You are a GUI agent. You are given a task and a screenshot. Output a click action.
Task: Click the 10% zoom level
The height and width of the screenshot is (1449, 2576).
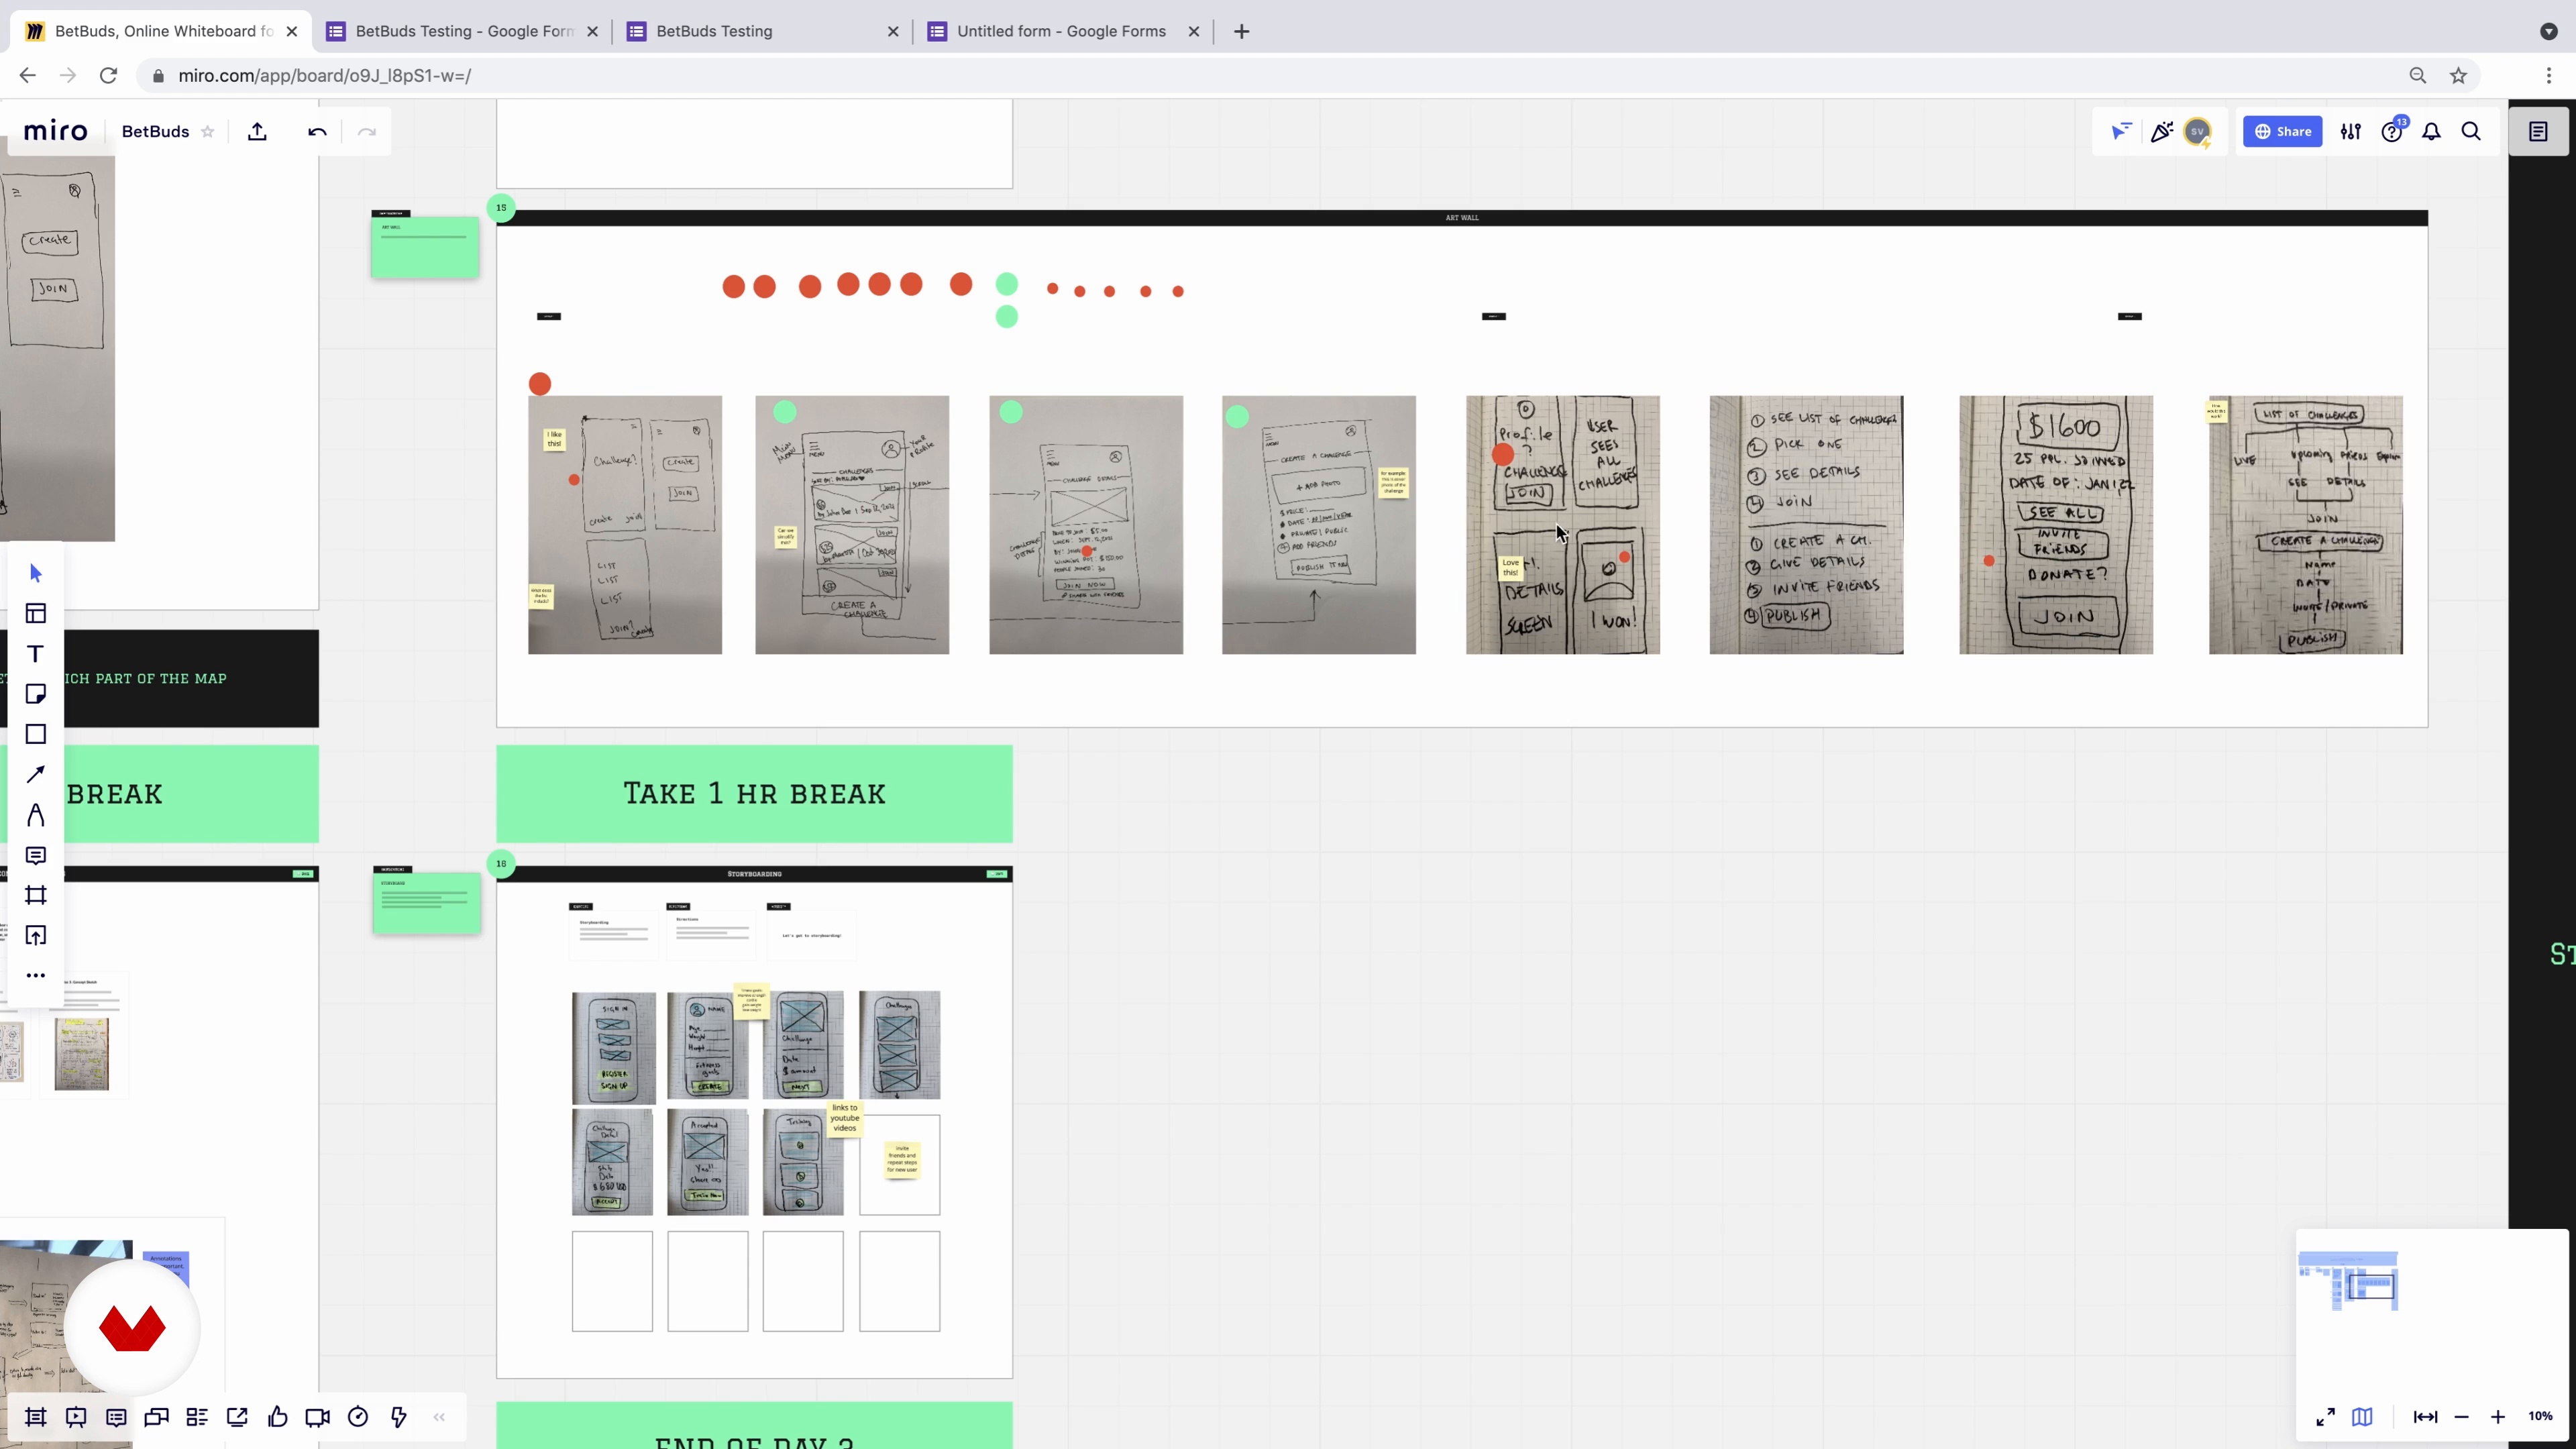[x=2540, y=1417]
